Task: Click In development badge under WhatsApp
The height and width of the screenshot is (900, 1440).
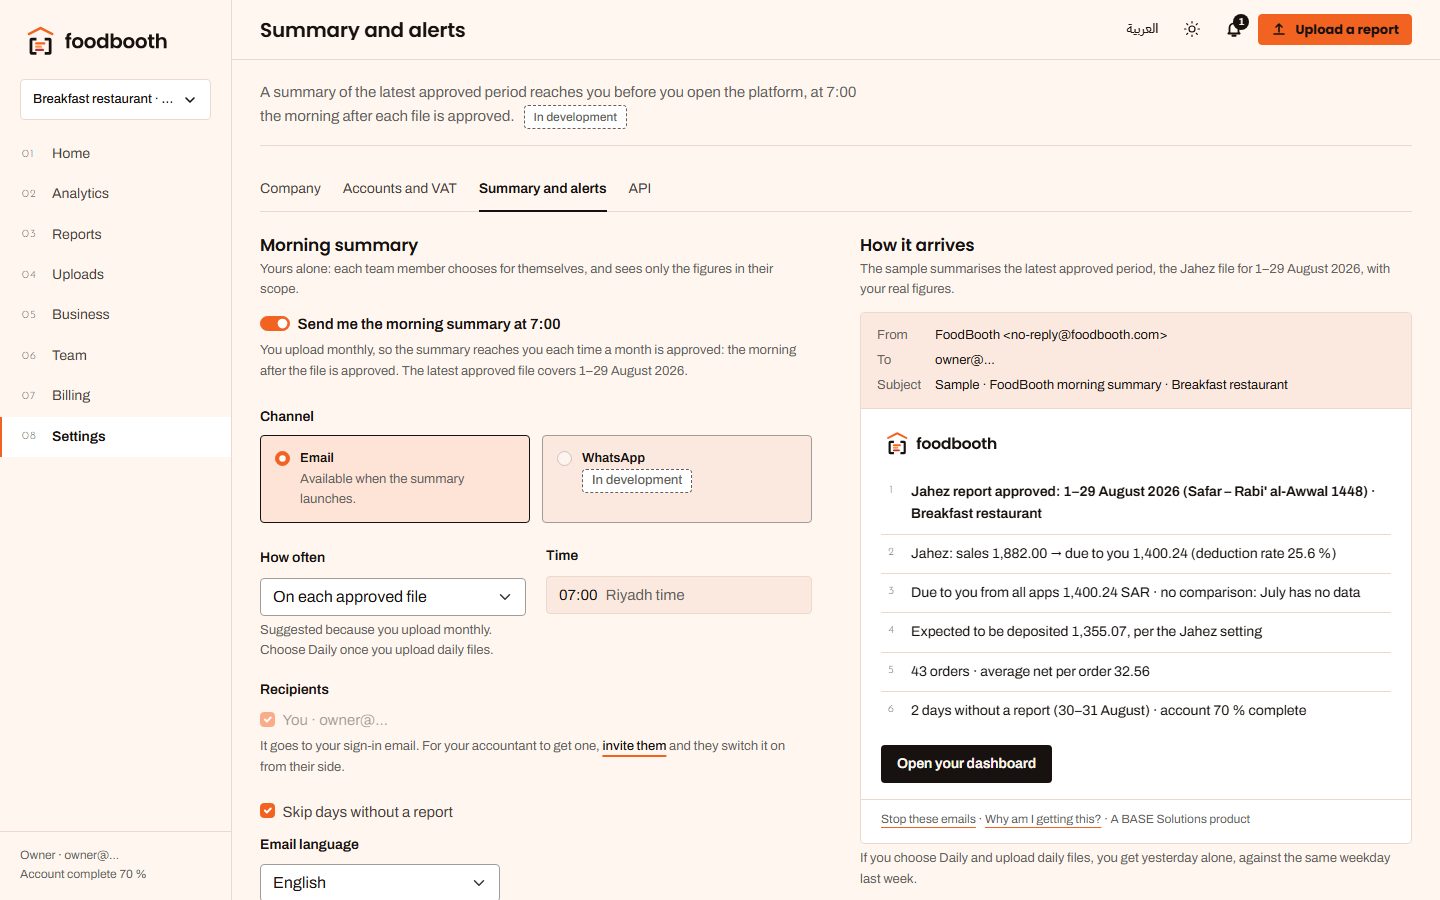Action: pyautogui.click(x=637, y=480)
